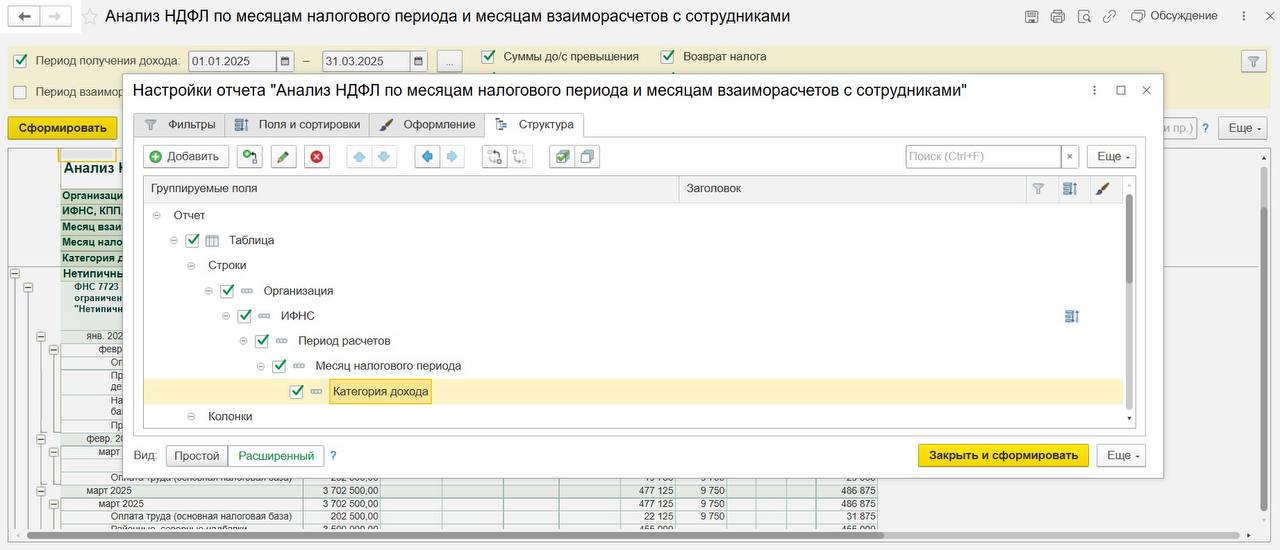The width and height of the screenshot is (1280, 550).
Task: Switch to the Оформление tab
Action: pos(426,125)
